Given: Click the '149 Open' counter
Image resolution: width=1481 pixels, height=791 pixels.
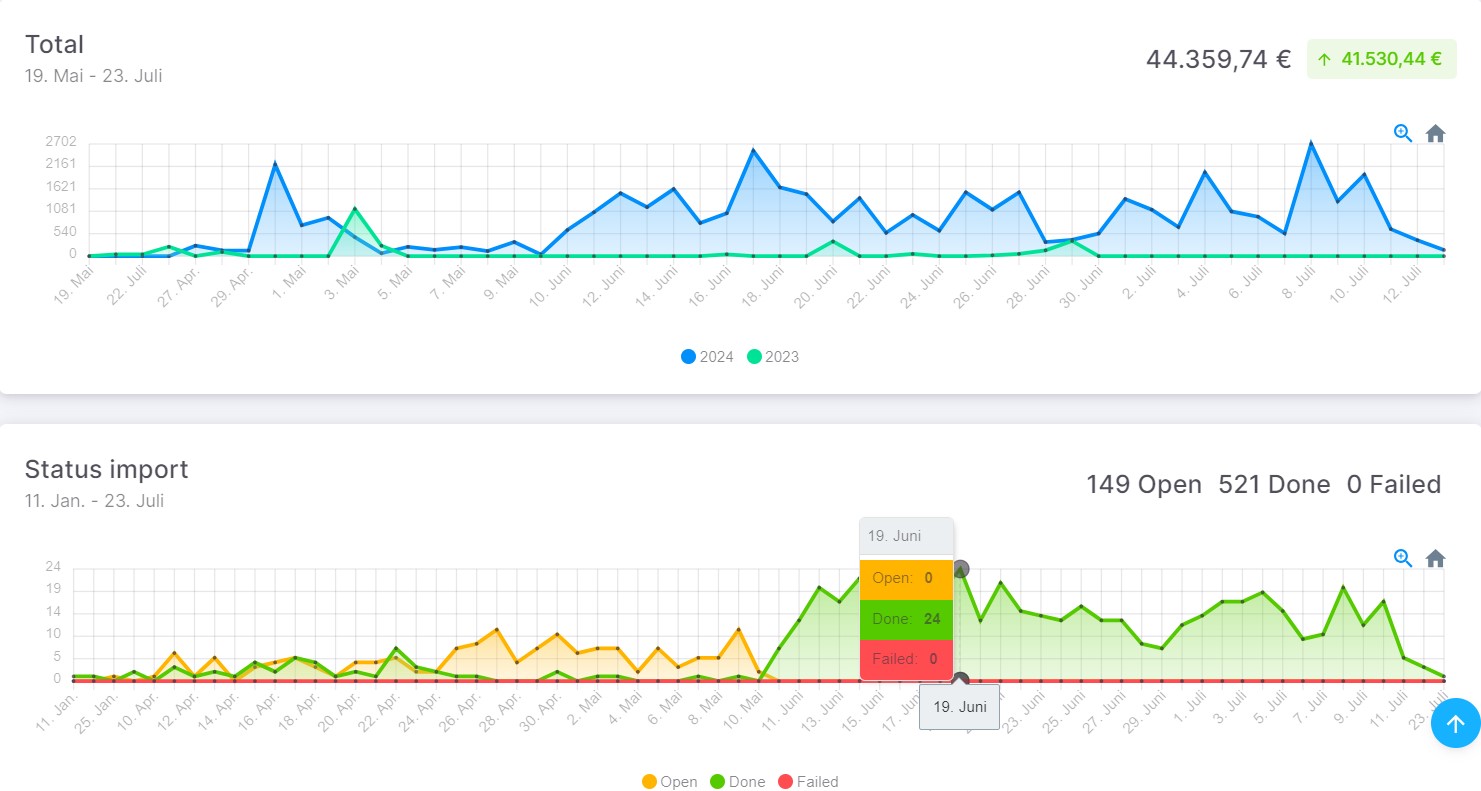Looking at the screenshot, I should [x=1144, y=485].
